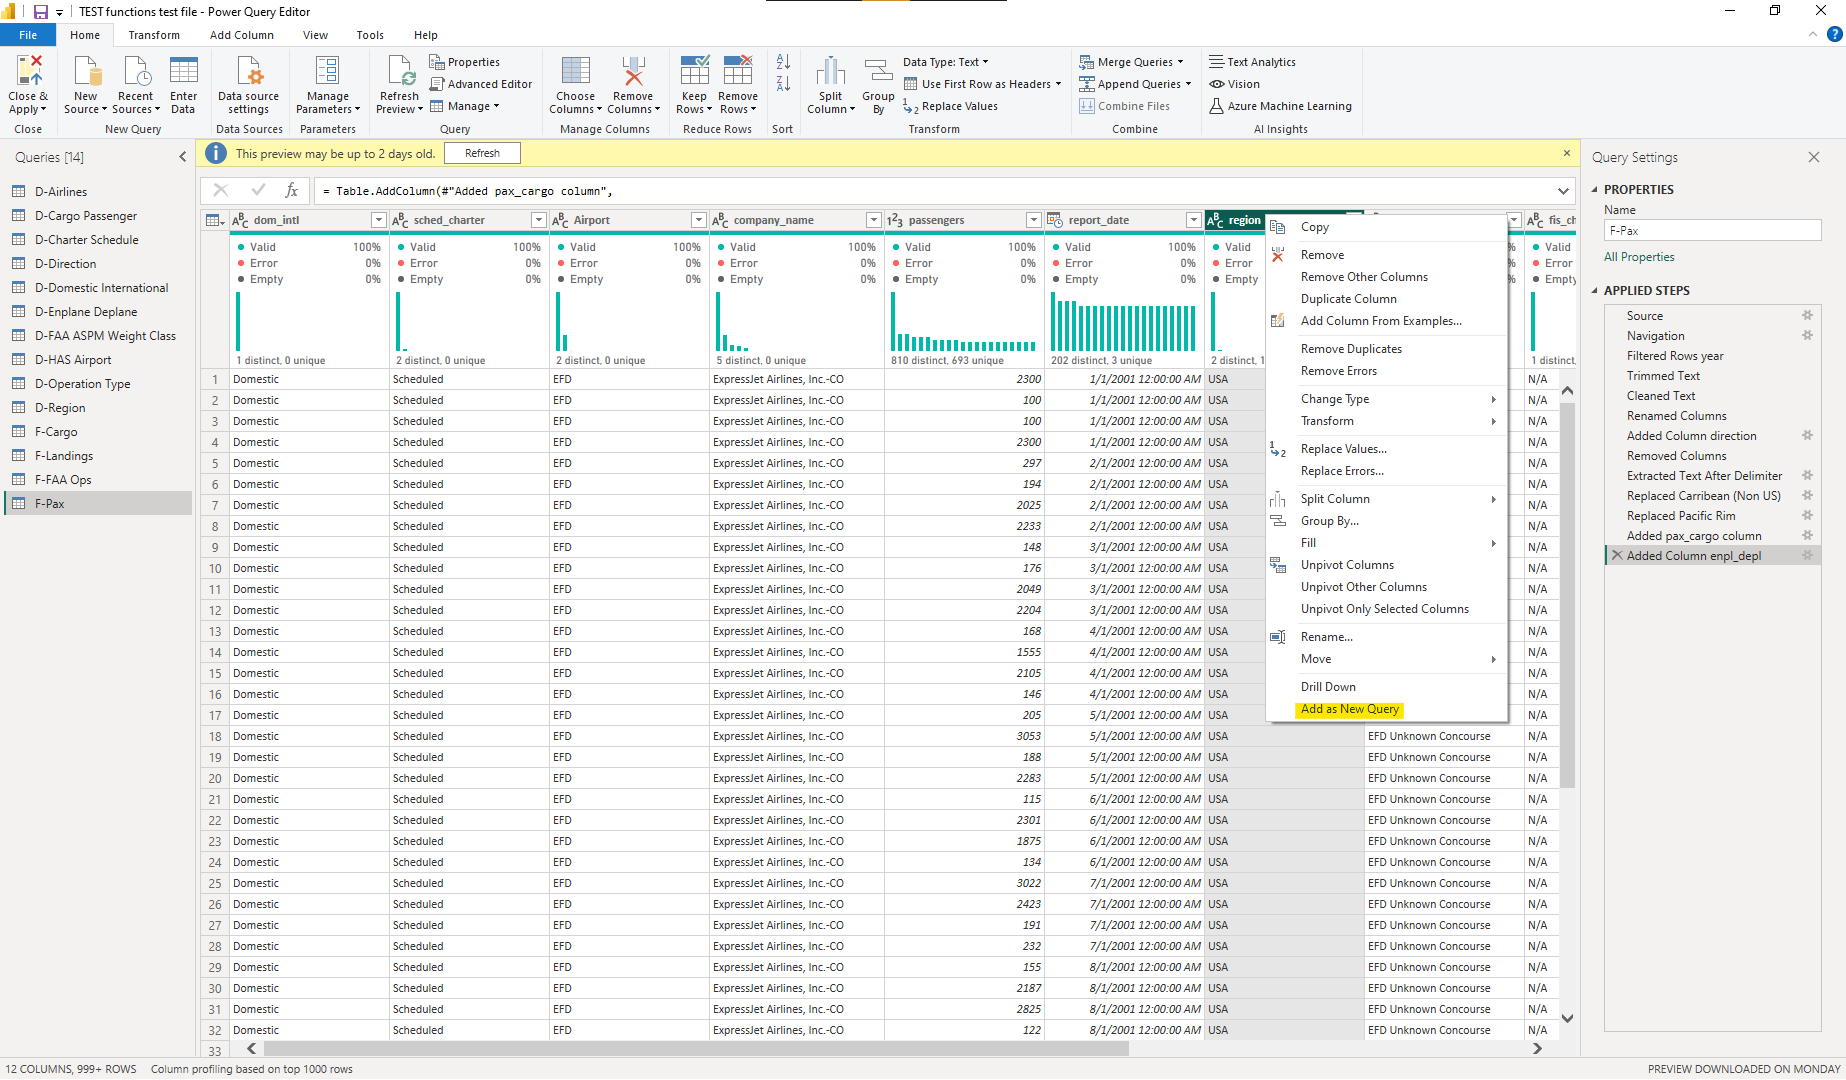Switch to the Add Column tab
This screenshot has width=1846, height=1080.
[x=241, y=35]
